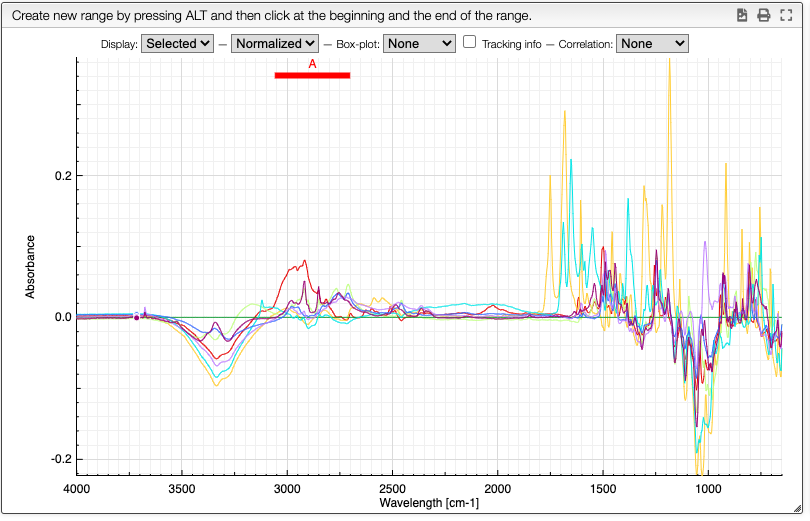Click the resize handle of the chart panel
Screen dimensions: 810x521
coord(797,509)
